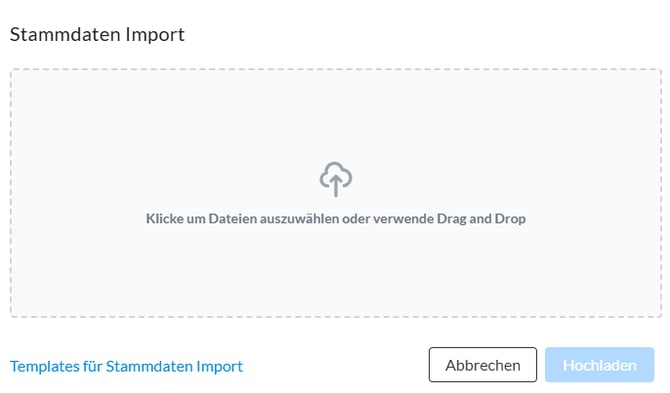Open file picker from the upload area

click(x=336, y=193)
